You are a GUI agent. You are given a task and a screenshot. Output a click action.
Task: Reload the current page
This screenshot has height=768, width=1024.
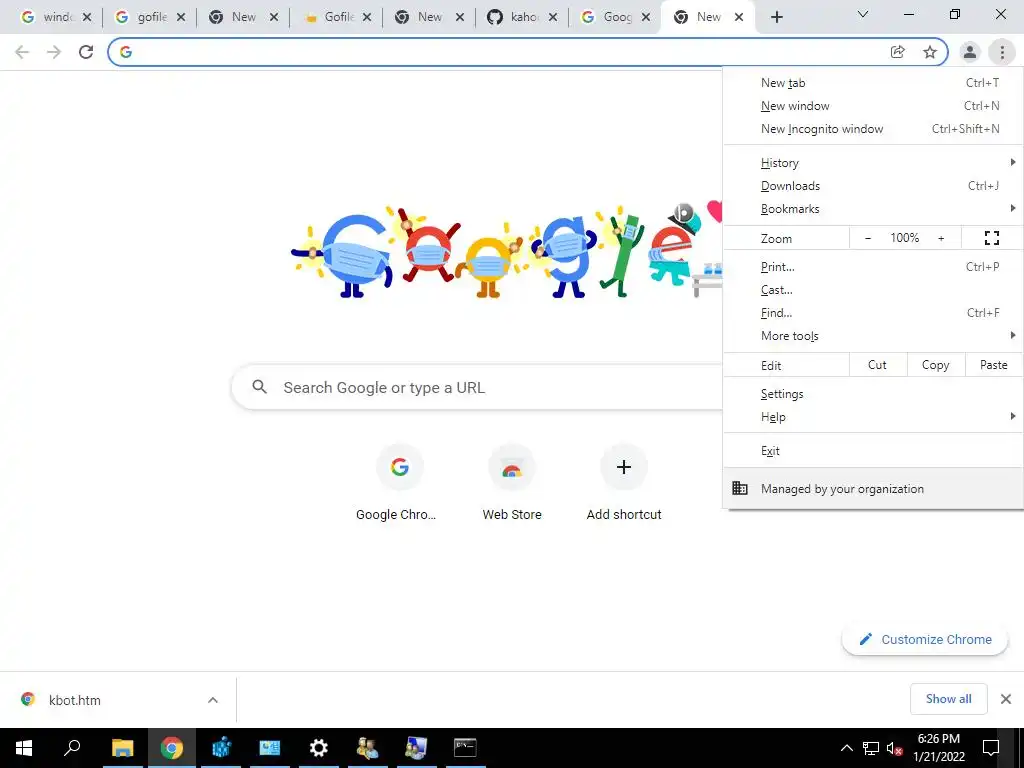pos(86,52)
